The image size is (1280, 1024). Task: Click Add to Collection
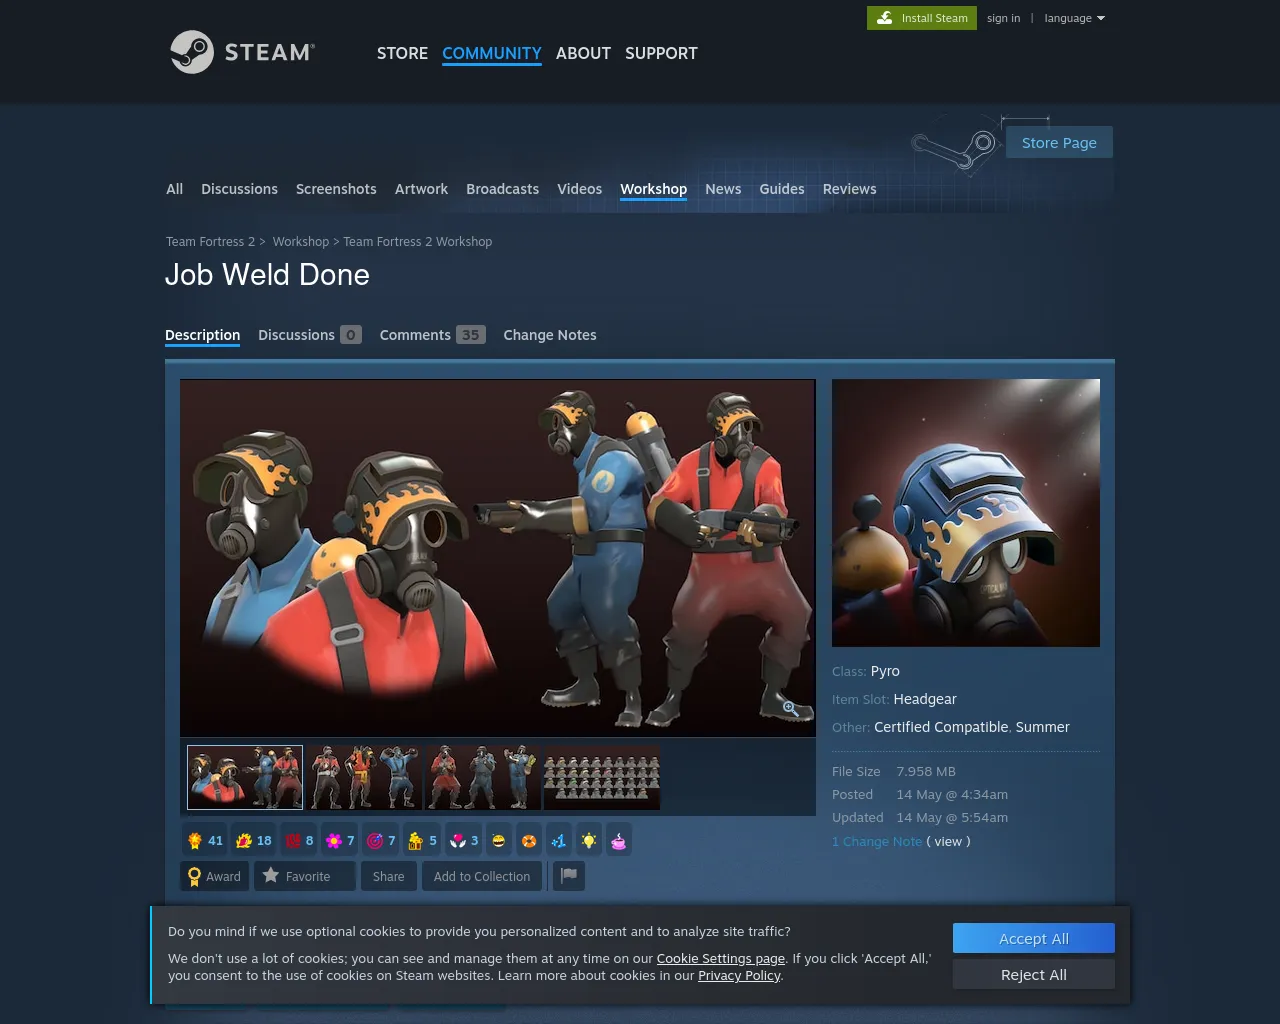tap(482, 876)
